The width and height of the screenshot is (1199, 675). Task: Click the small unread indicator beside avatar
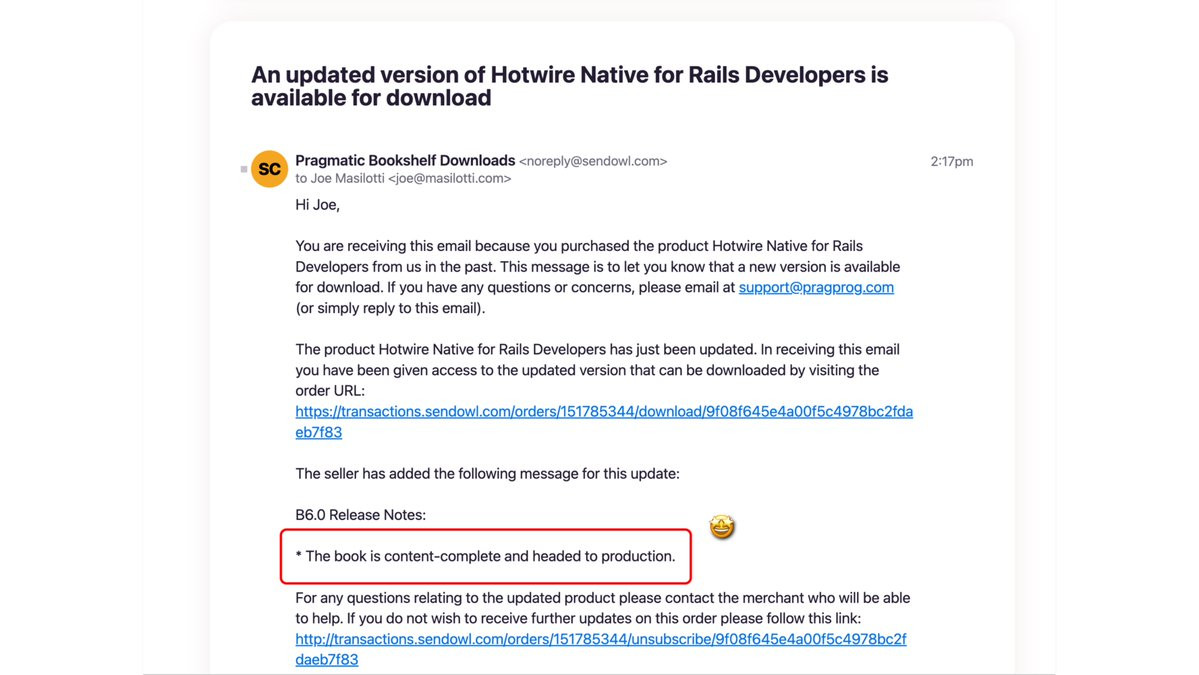[x=244, y=169]
